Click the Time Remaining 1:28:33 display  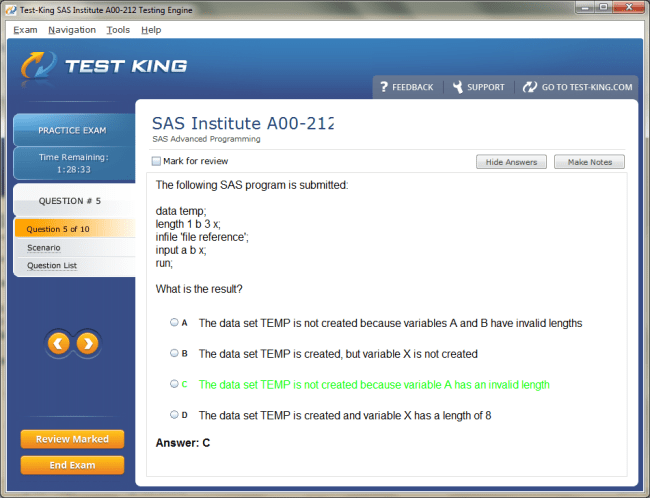click(74, 163)
